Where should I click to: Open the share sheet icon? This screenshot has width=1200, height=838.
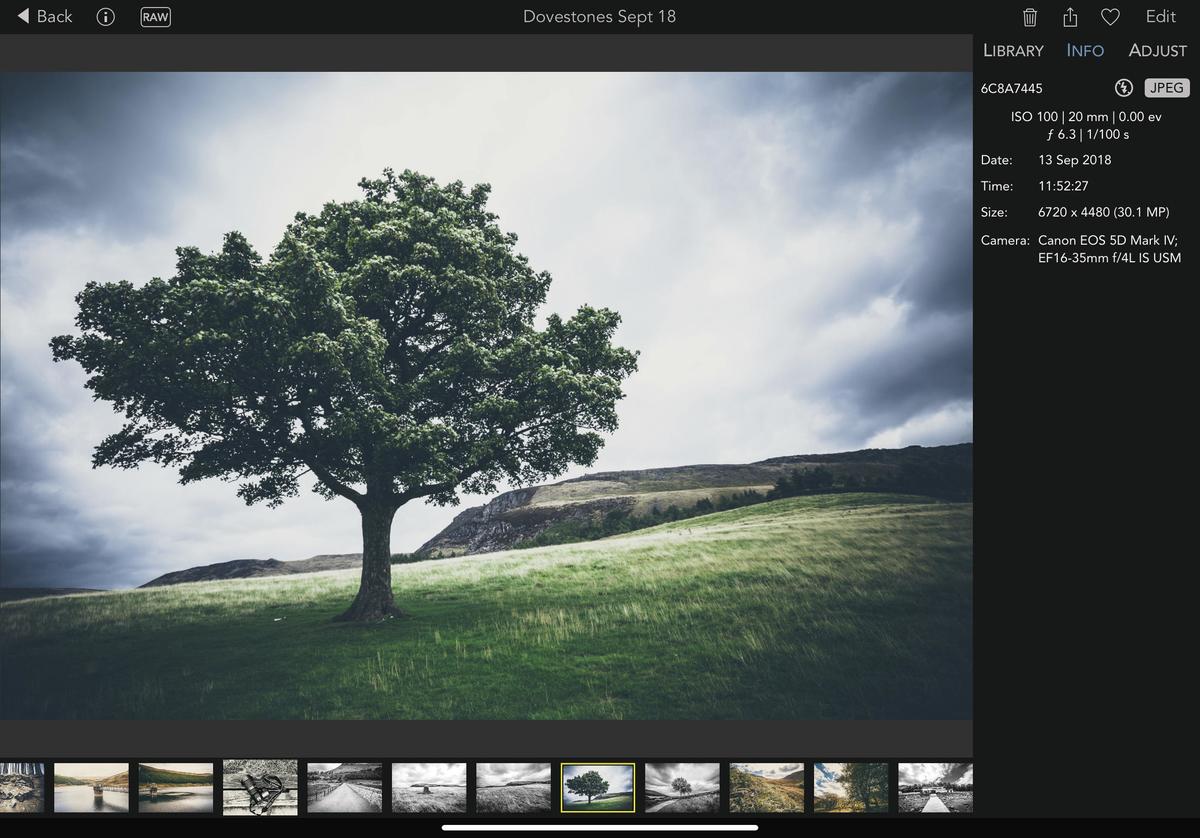click(1070, 16)
